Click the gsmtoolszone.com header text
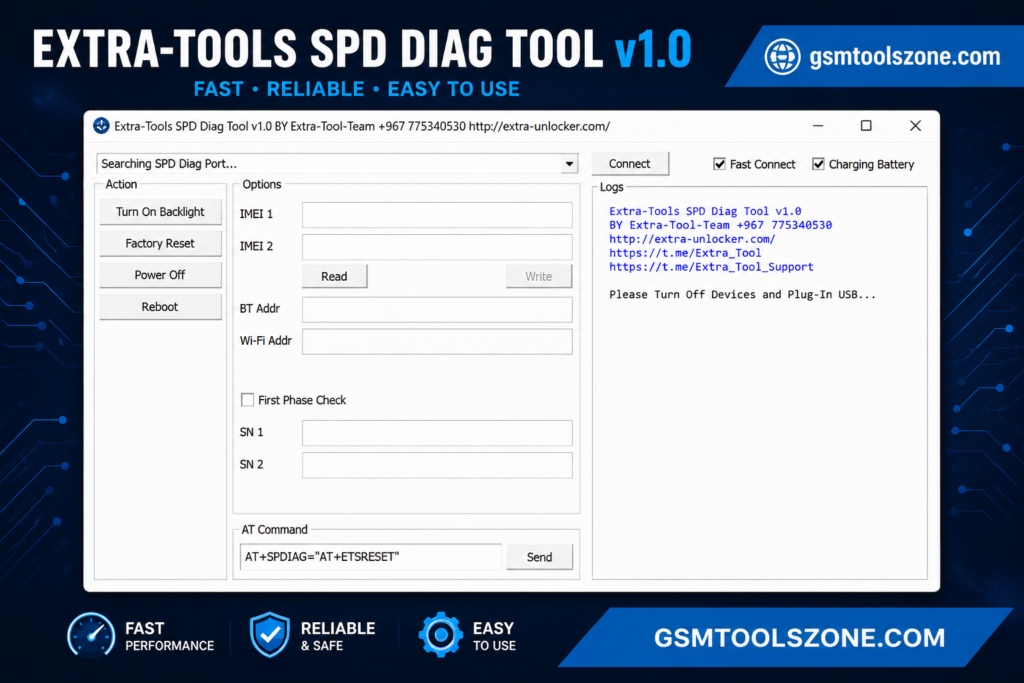1024x683 pixels. [x=904, y=57]
